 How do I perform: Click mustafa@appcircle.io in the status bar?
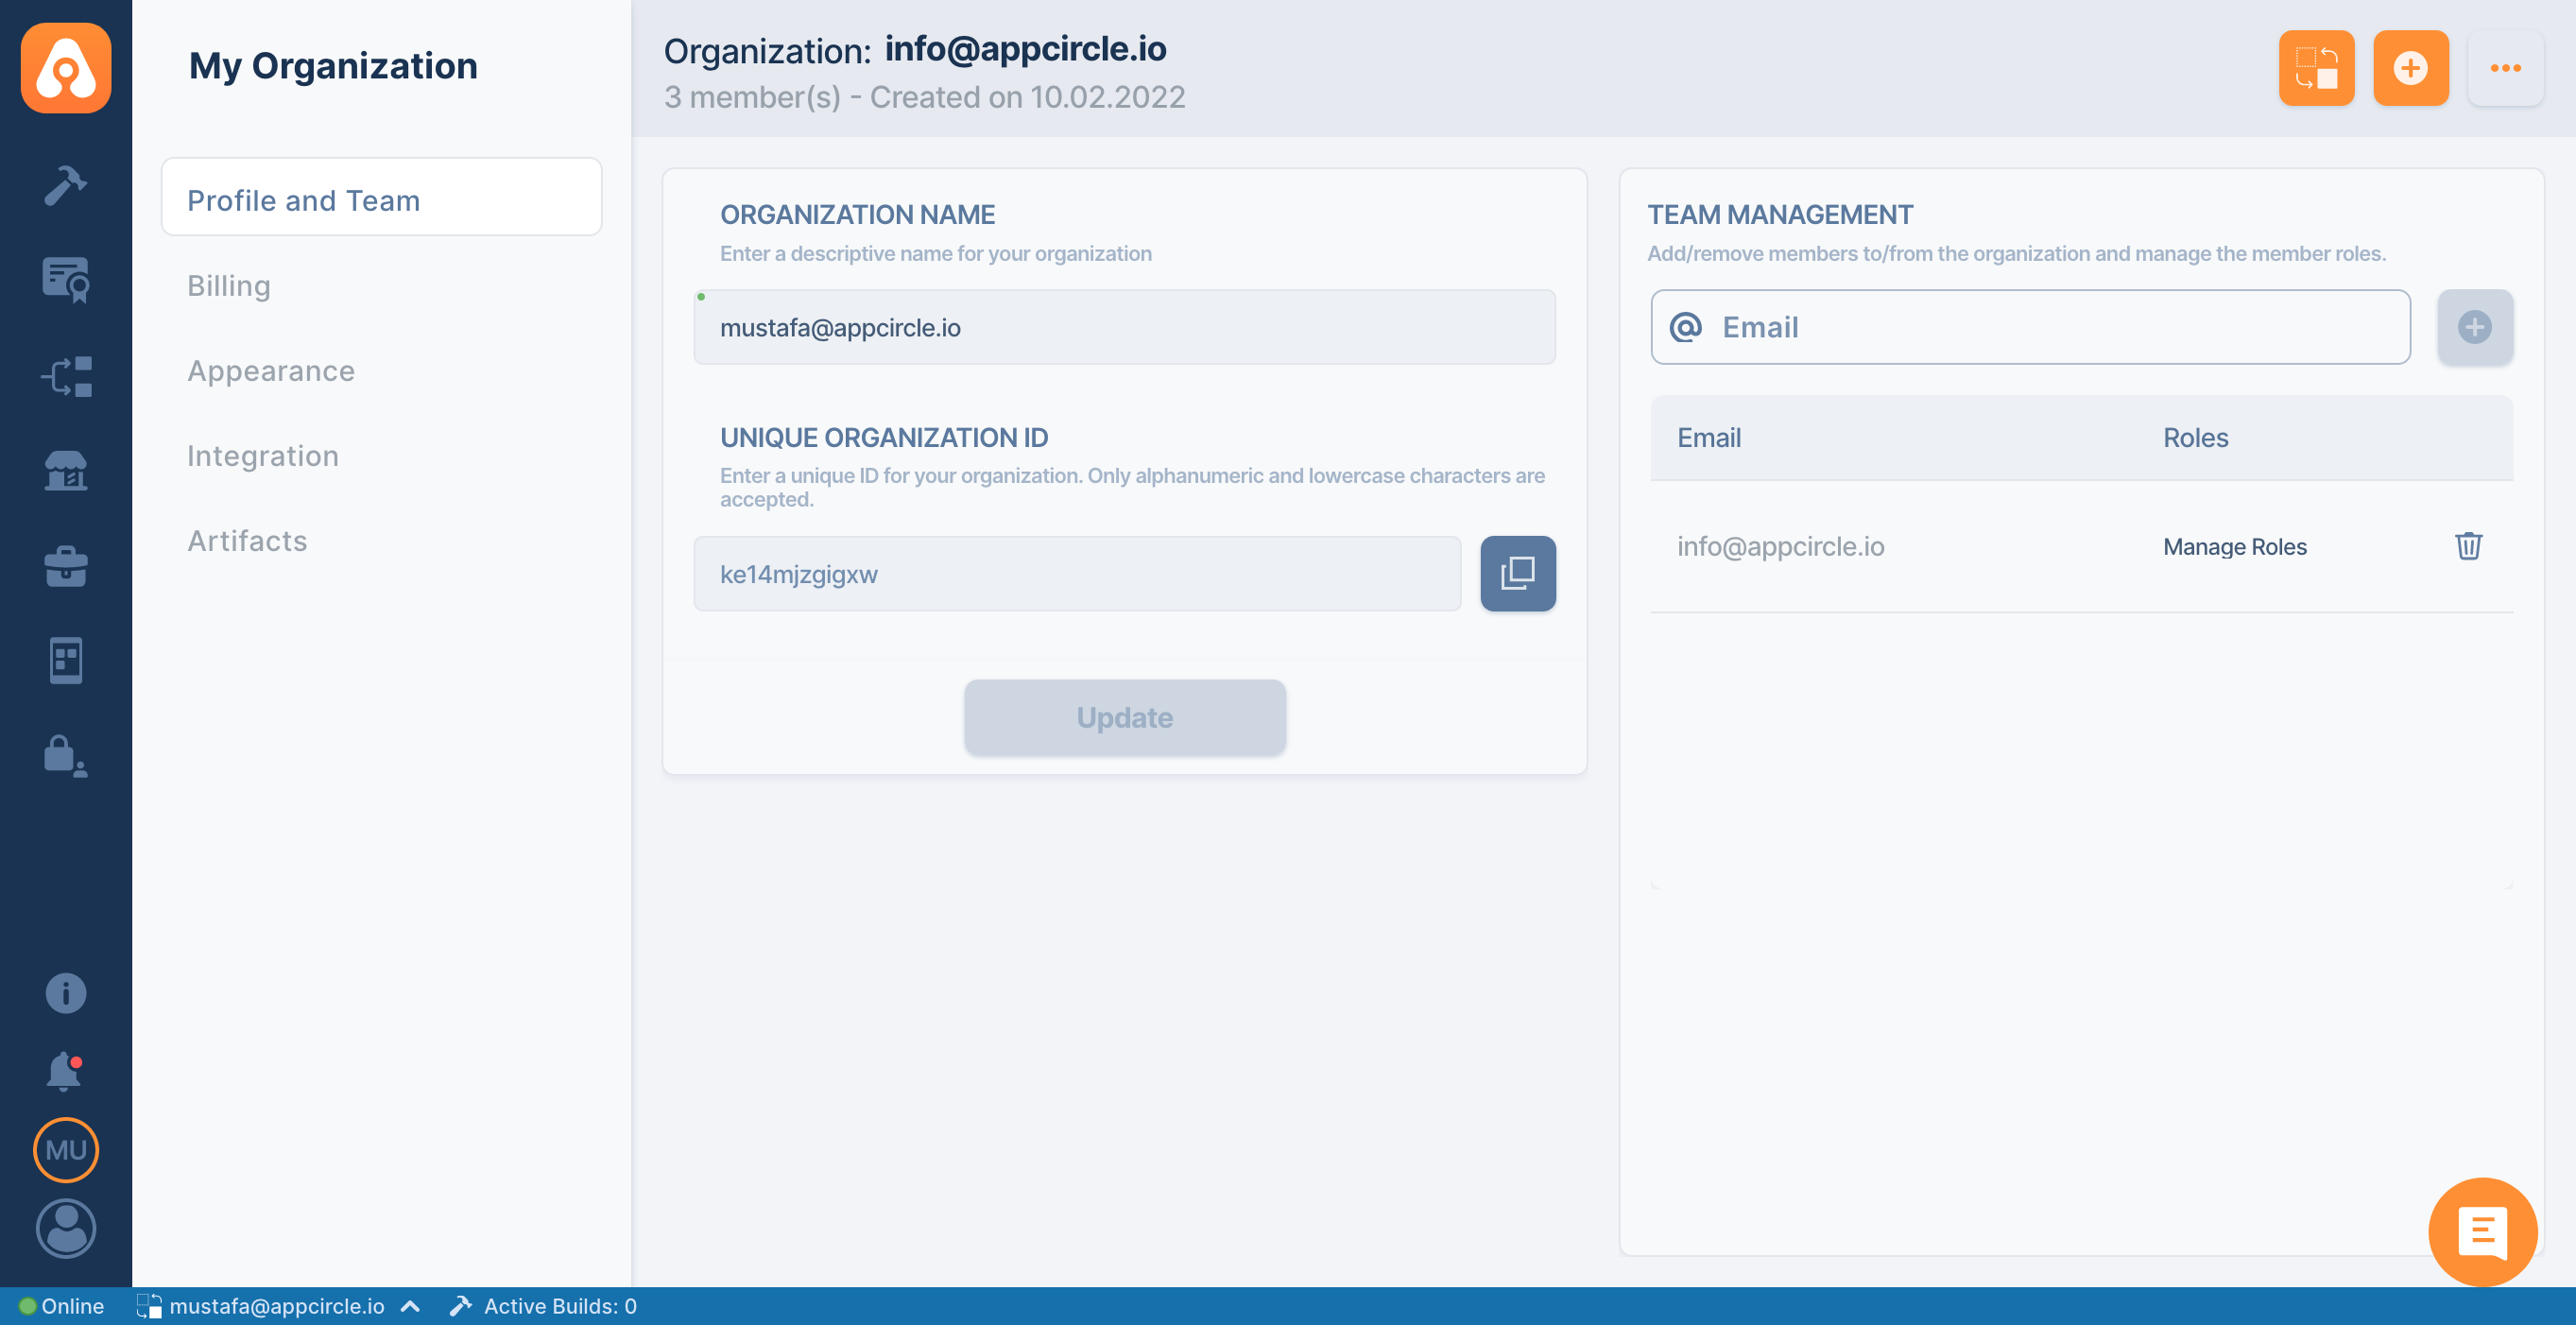pyautogui.click(x=277, y=1306)
